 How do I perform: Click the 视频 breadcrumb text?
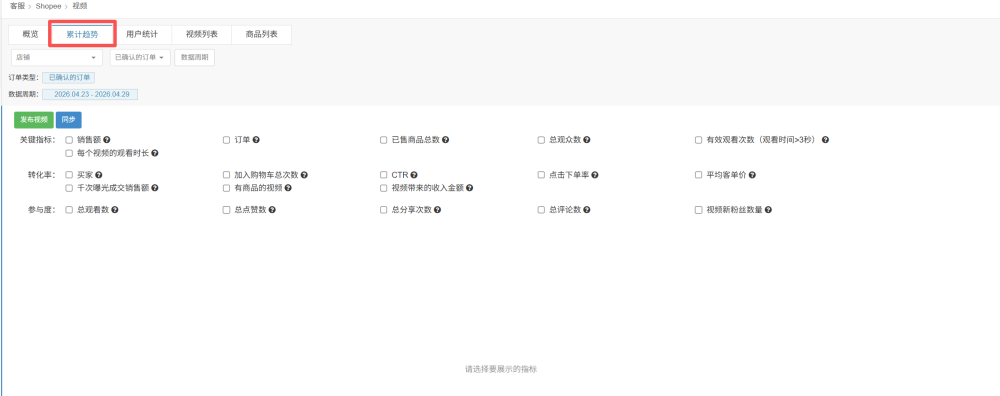pyautogui.click(x=80, y=6)
